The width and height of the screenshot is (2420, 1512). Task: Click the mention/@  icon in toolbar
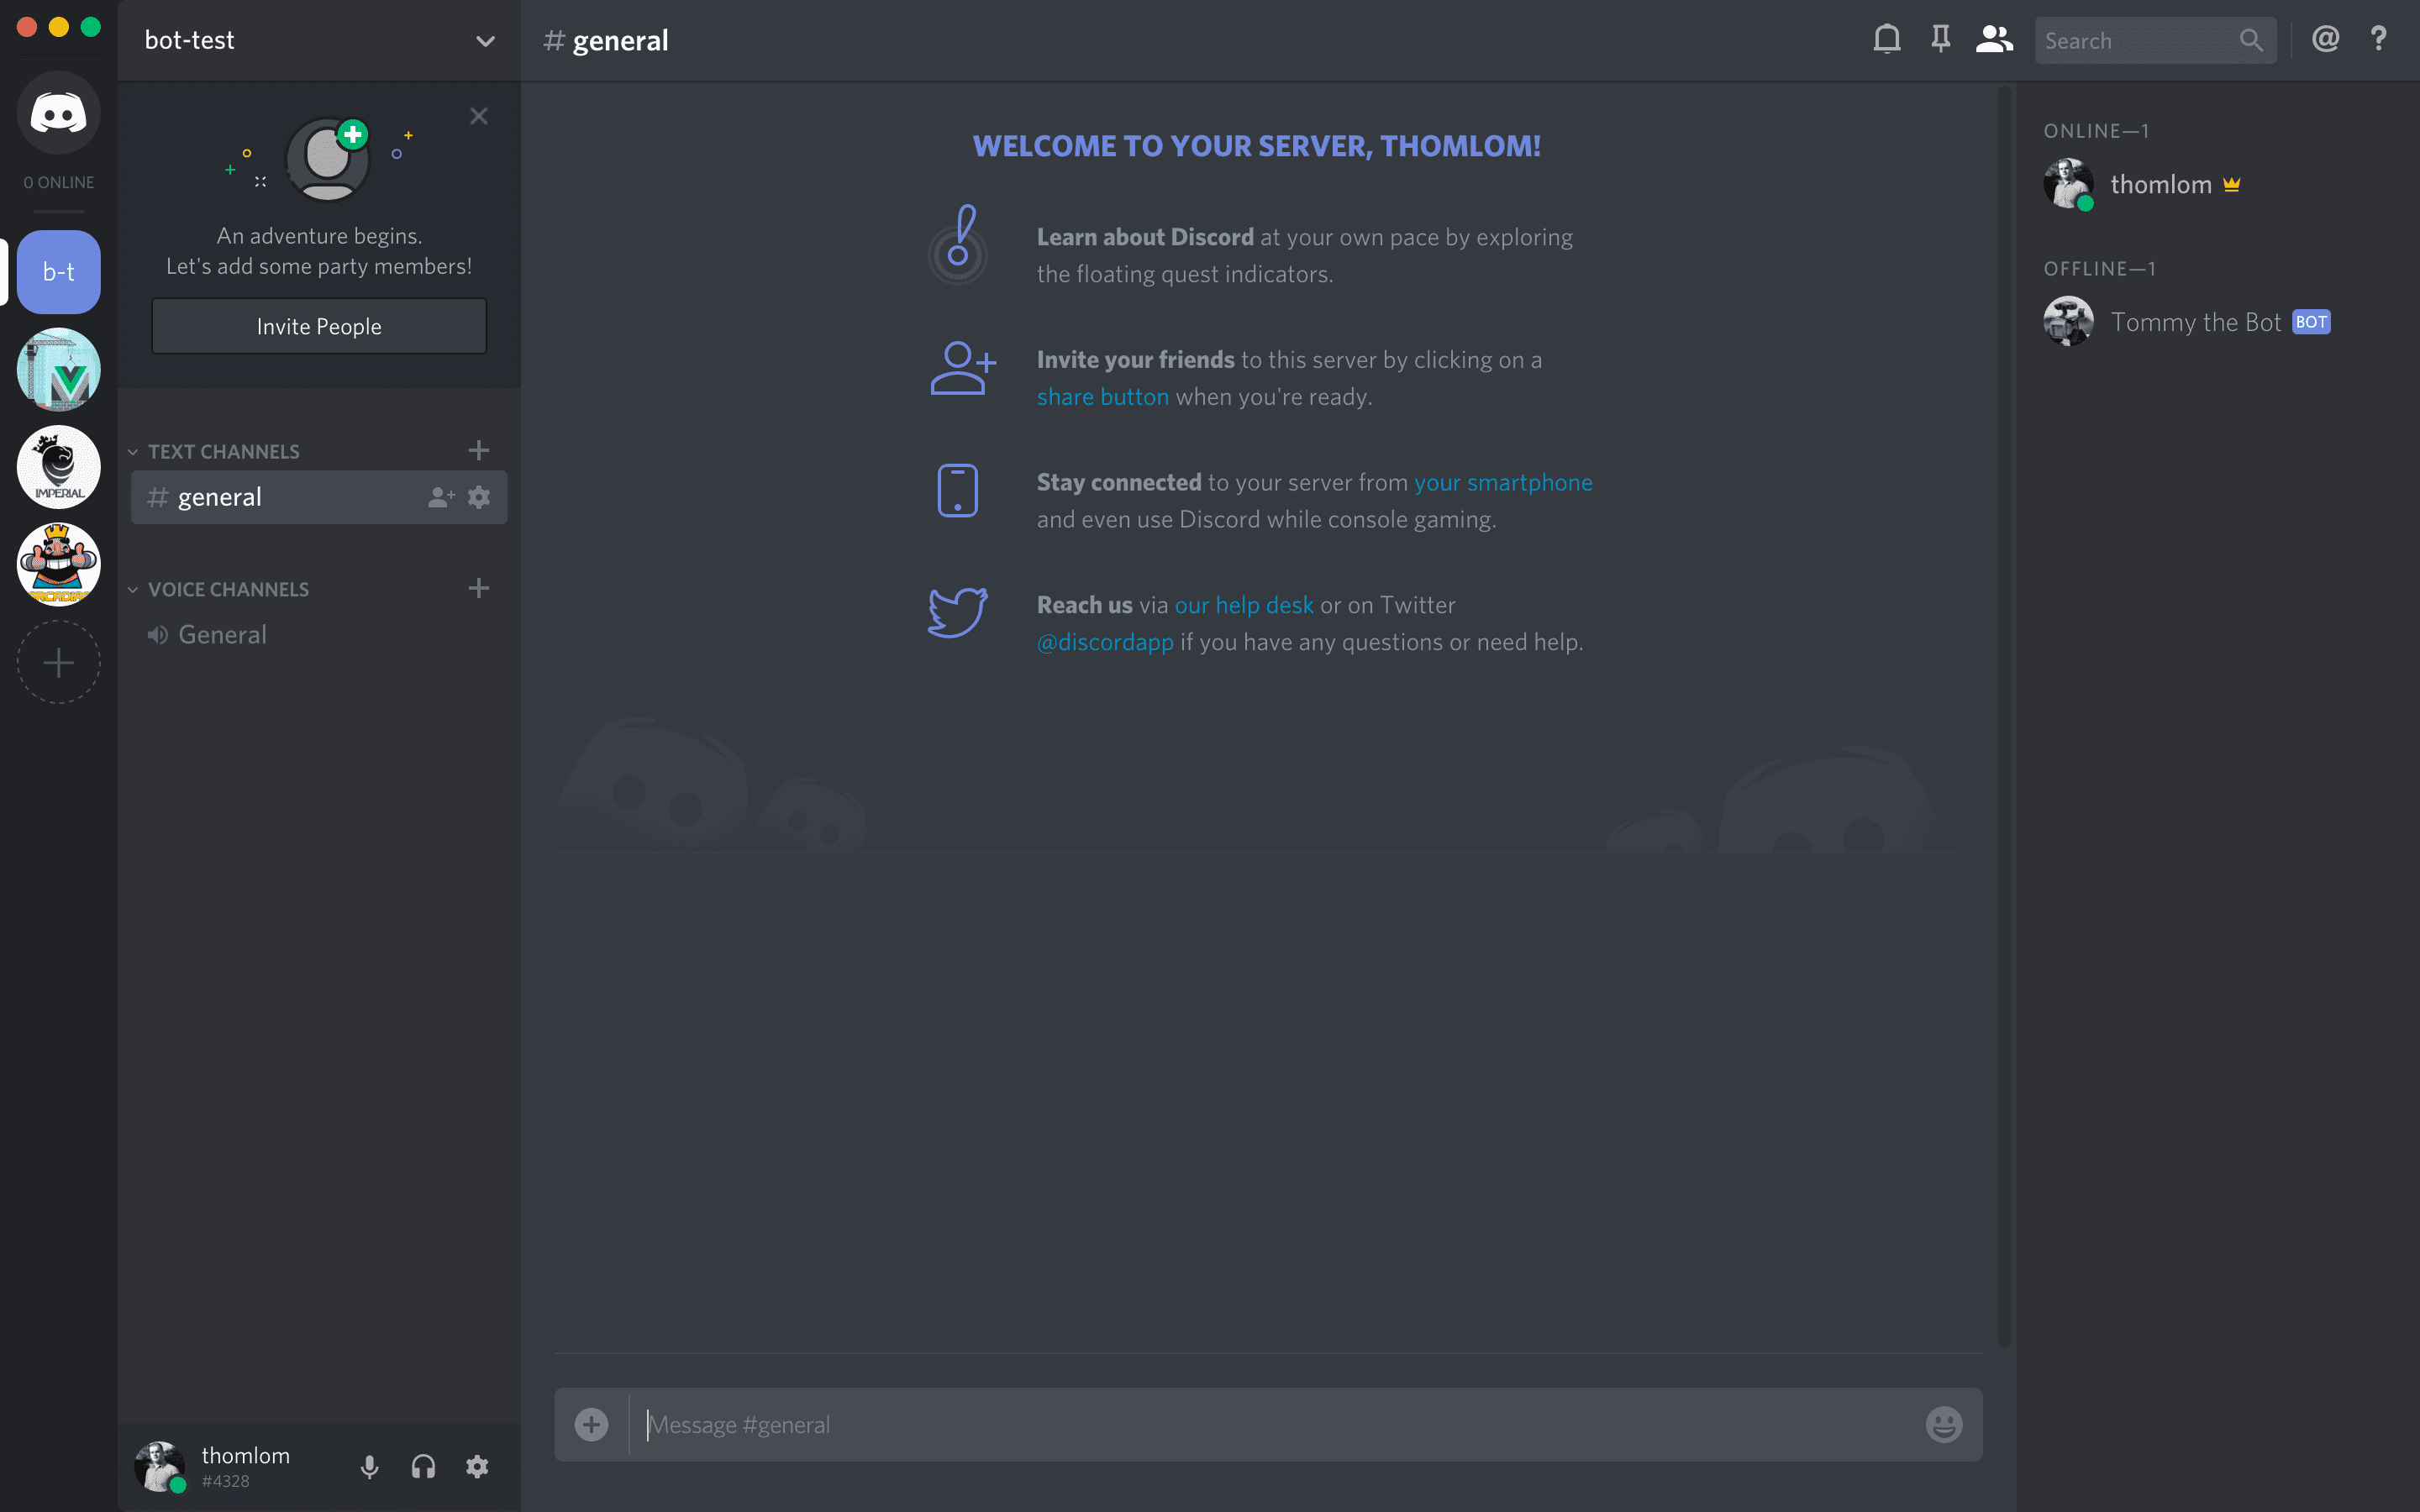(x=2326, y=39)
